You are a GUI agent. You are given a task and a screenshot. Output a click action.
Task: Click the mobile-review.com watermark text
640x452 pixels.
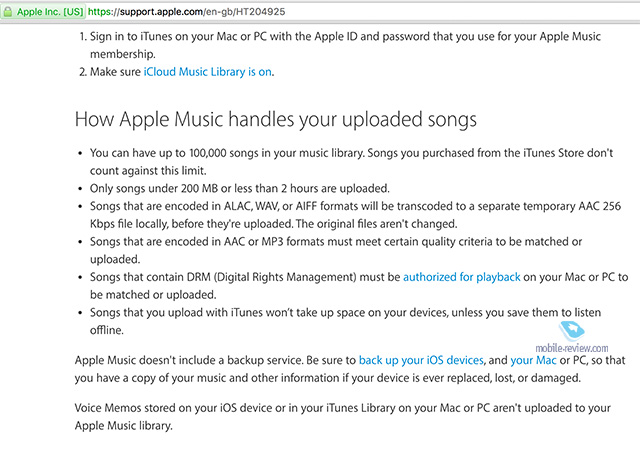click(x=571, y=348)
